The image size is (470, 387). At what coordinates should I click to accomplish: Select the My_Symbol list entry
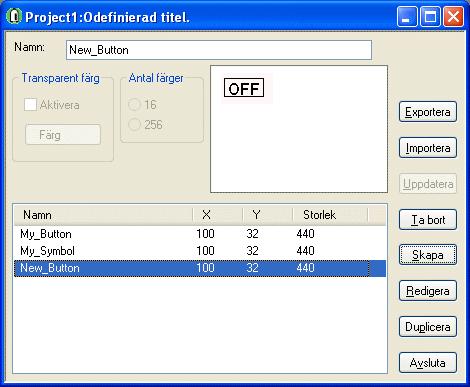click(x=200, y=251)
